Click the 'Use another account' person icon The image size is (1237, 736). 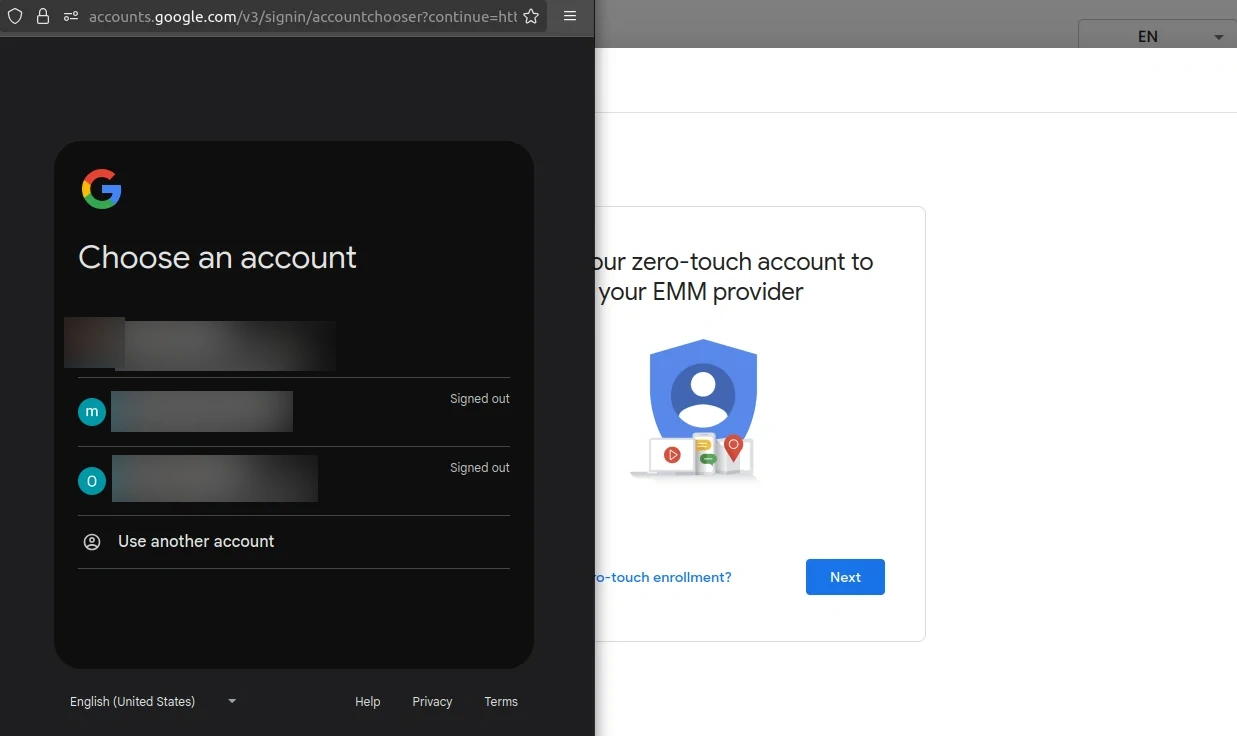92,541
